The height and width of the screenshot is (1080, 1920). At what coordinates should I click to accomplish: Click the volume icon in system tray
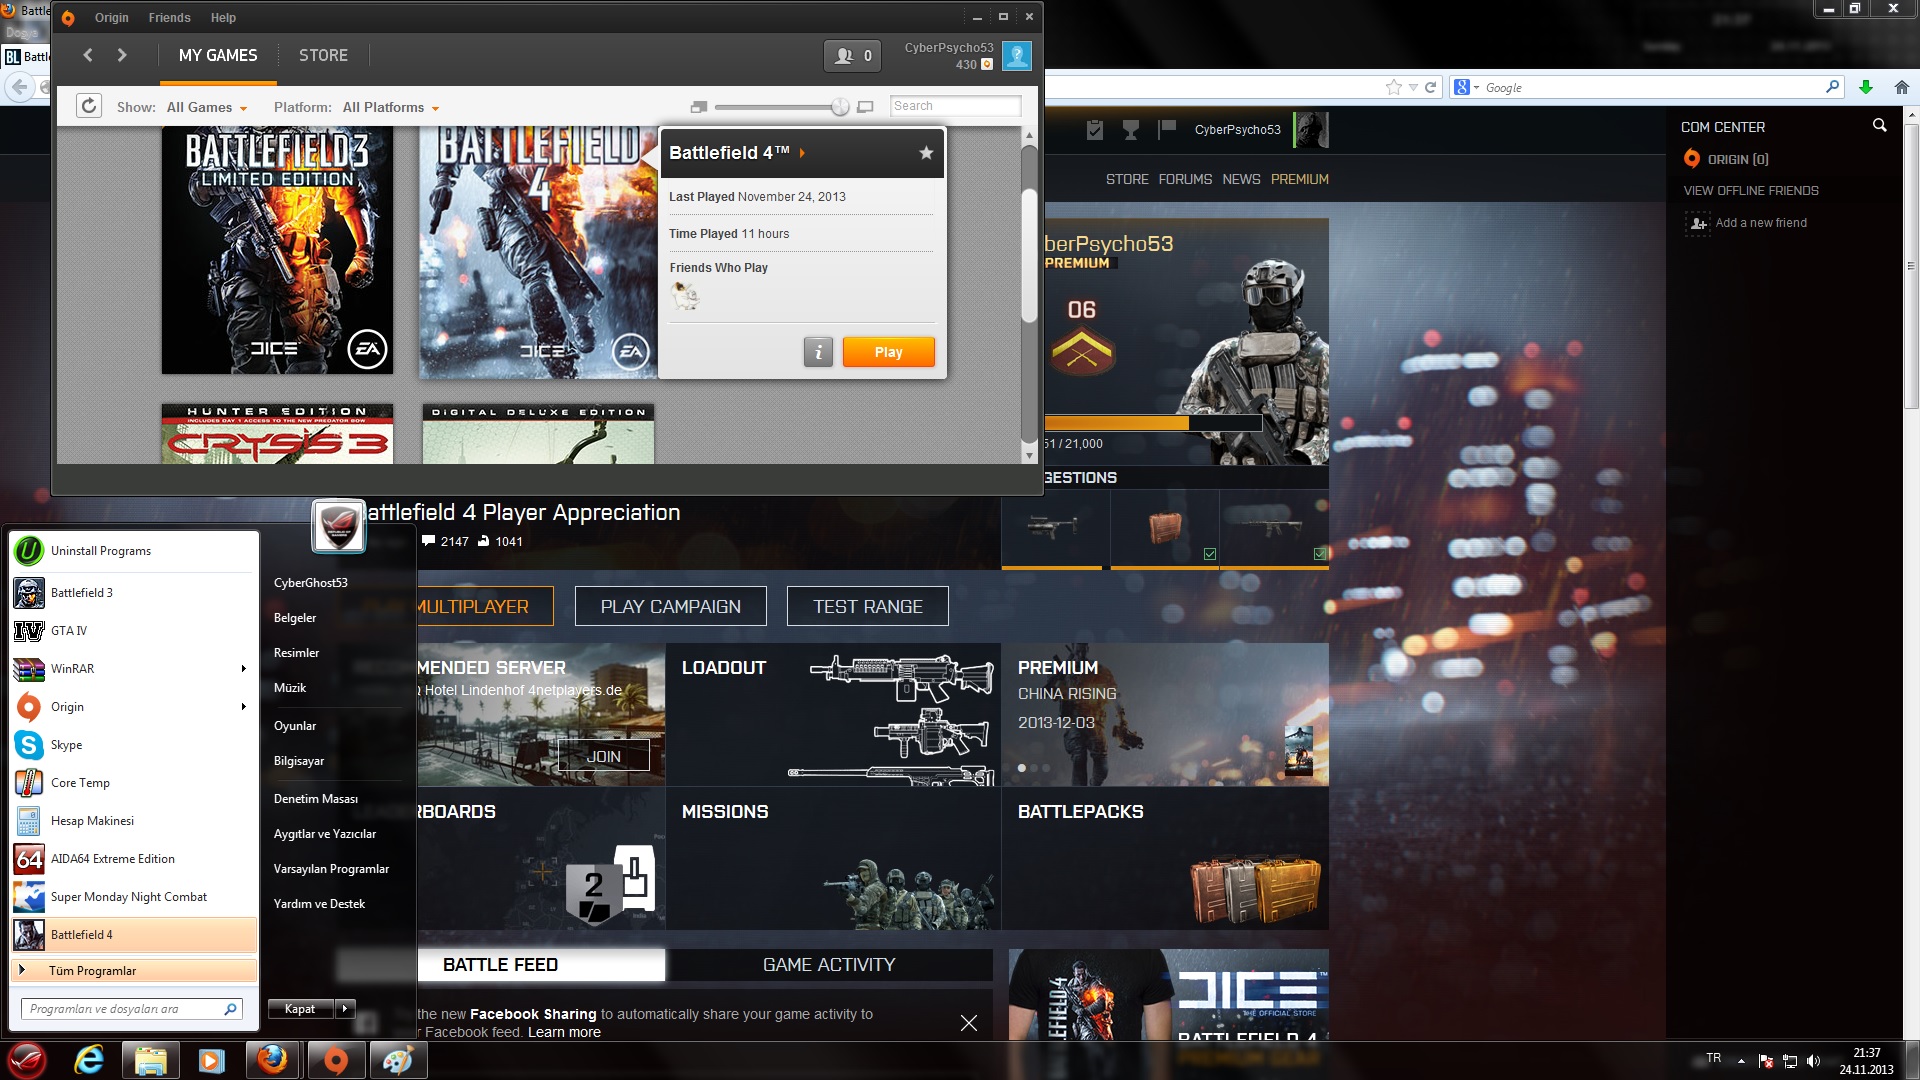[x=1814, y=1061]
